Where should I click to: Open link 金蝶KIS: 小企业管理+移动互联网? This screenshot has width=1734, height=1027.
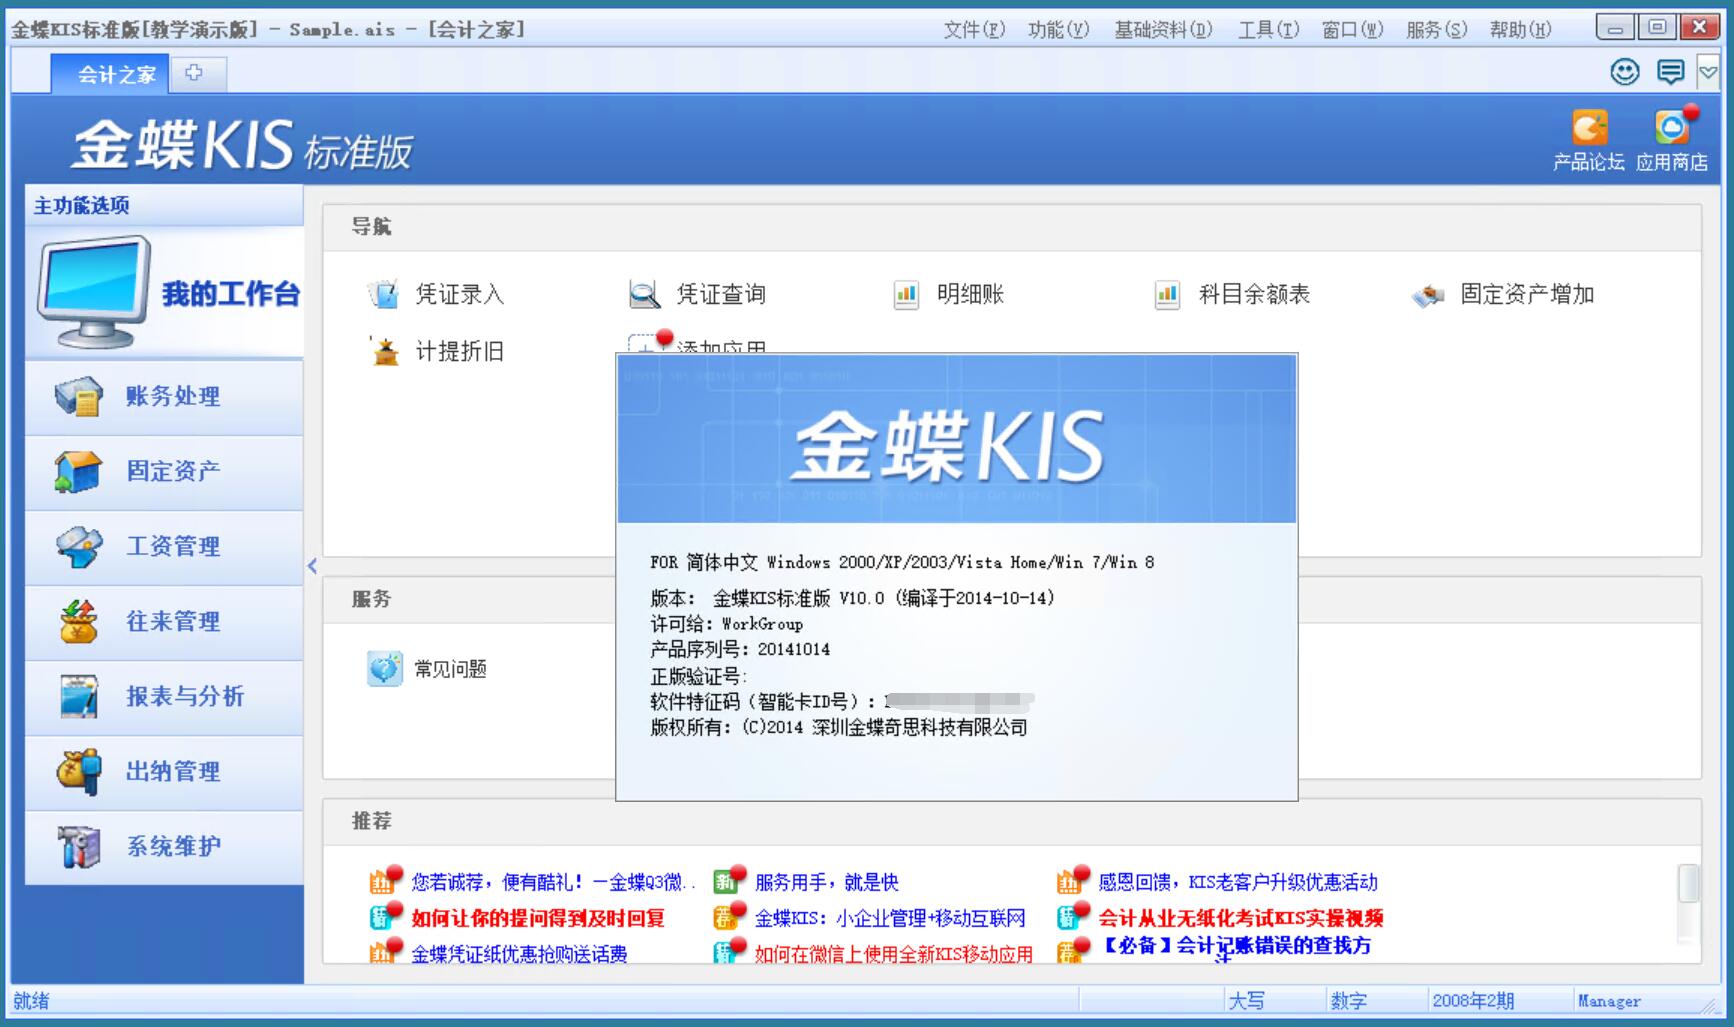pos(890,918)
